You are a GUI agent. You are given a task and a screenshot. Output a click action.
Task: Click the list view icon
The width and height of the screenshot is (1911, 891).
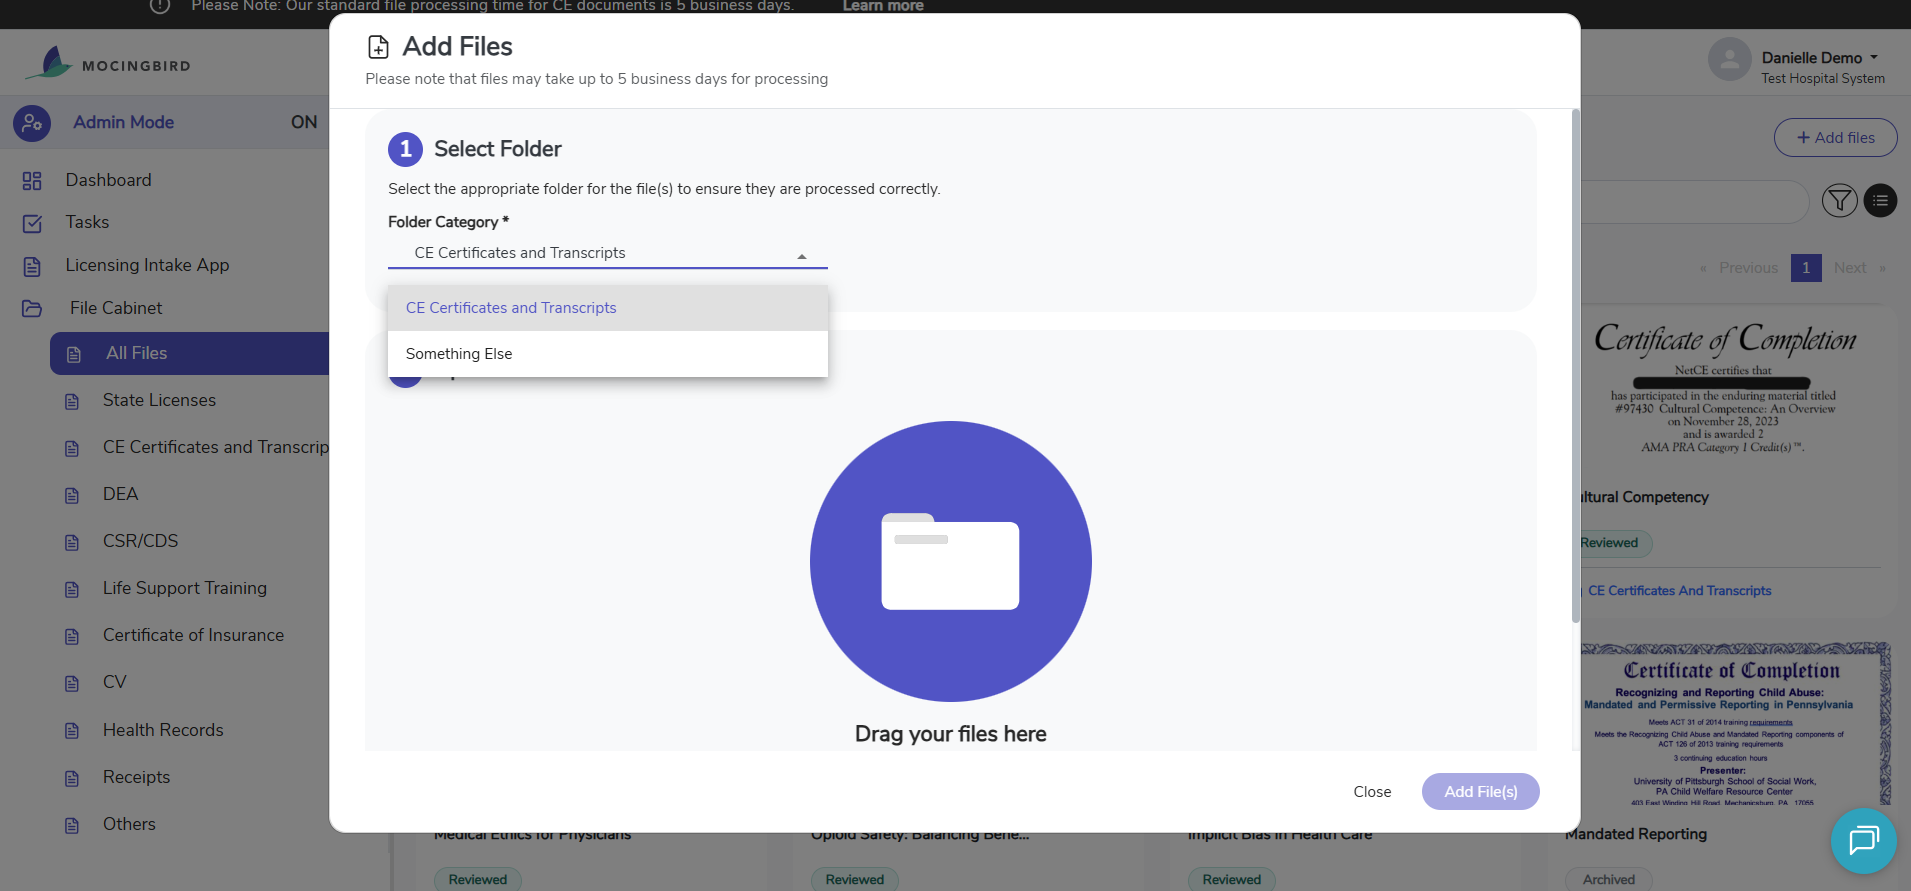(1880, 201)
